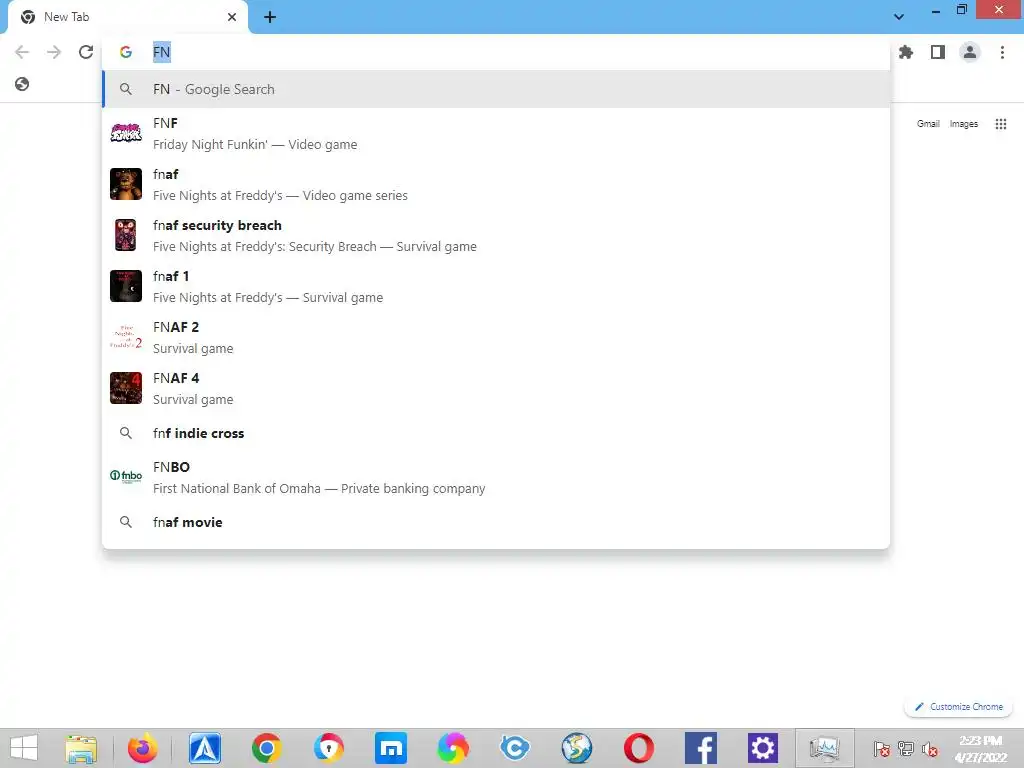Click Friday Night Funkin' logo thumbnail
This screenshot has width=1024, height=768.
pyautogui.click(x=126, y=133)
